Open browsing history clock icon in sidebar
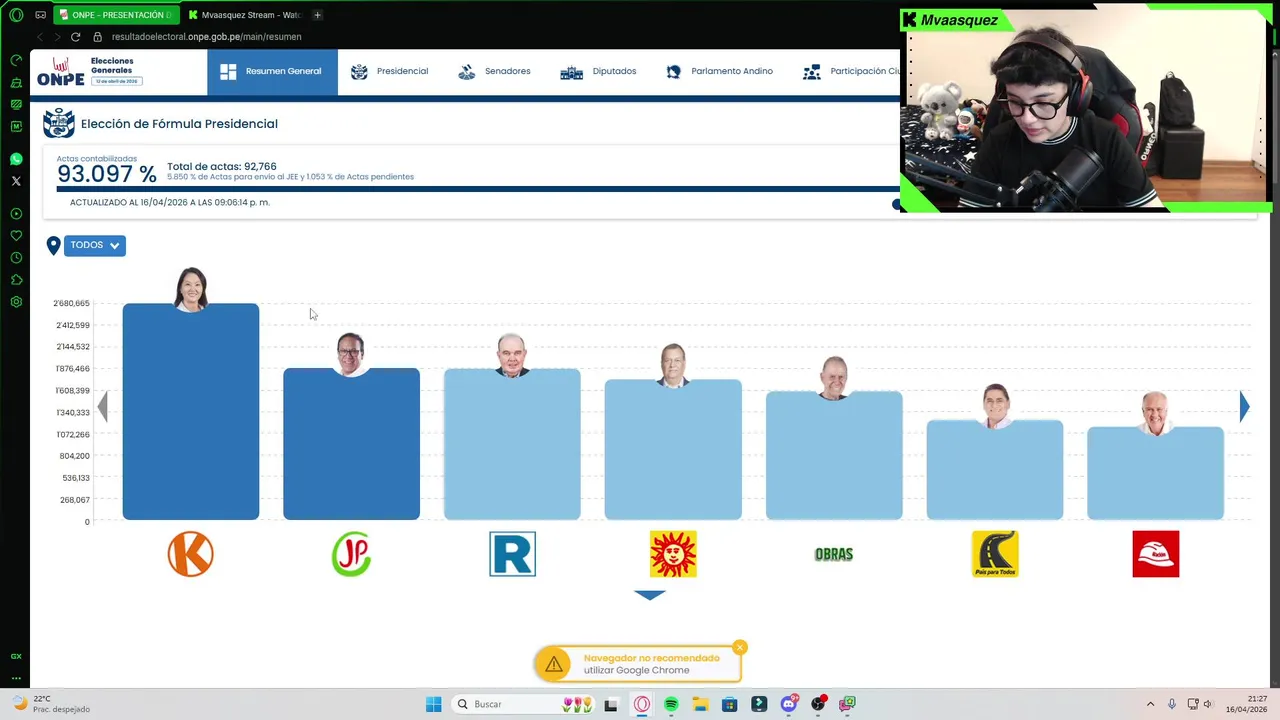Screen dimensions: 1280x720 tap(16, 258)
